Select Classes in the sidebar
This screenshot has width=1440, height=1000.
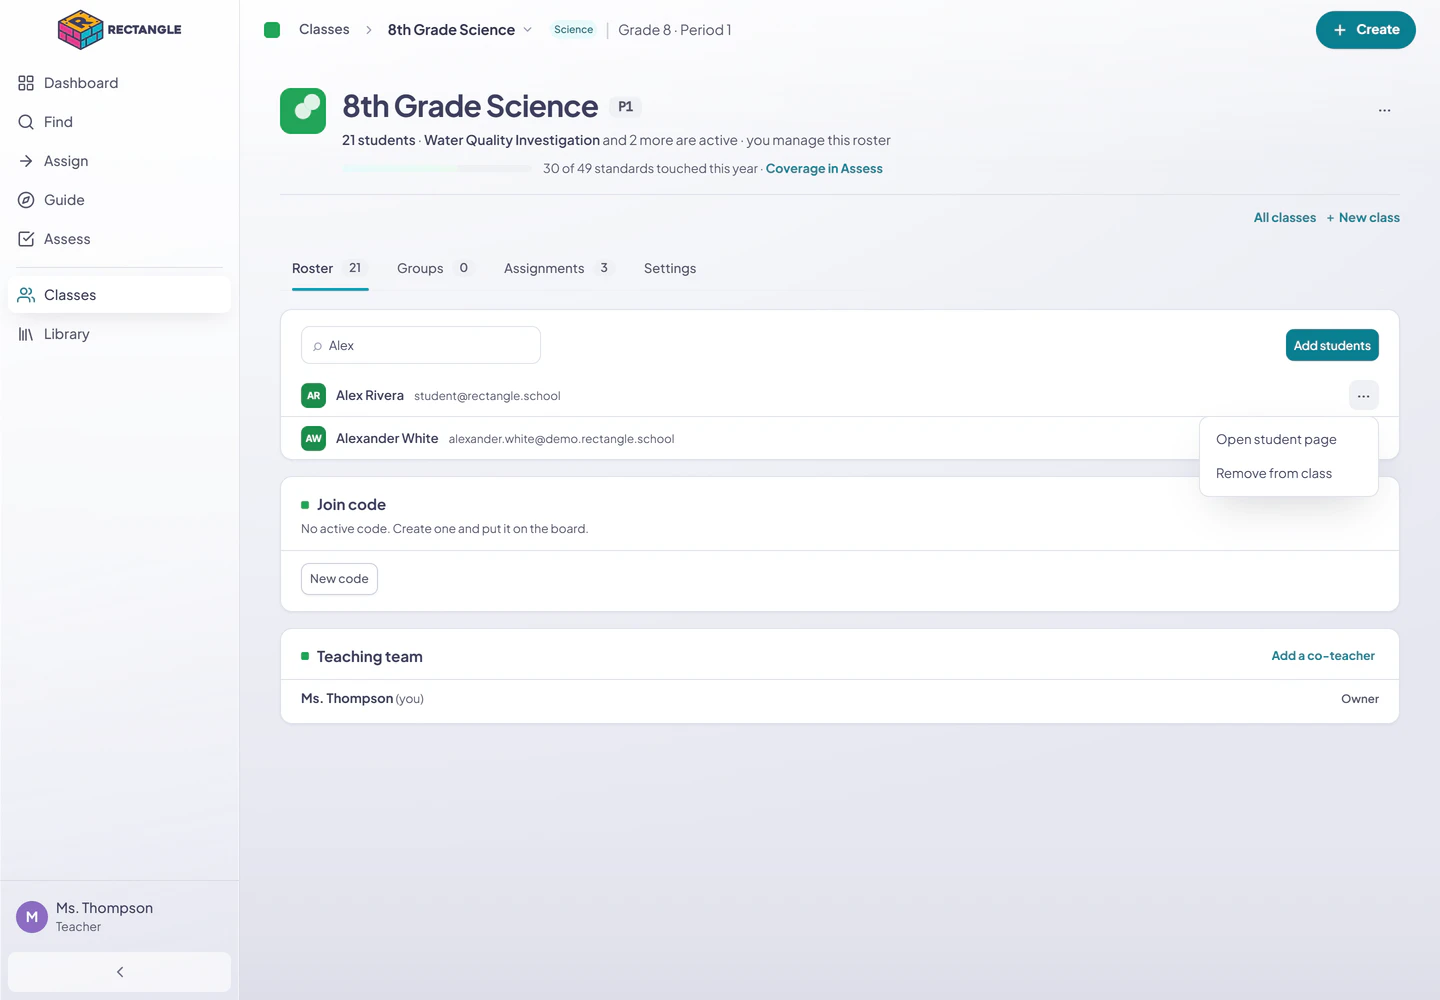tap(119, 295)
